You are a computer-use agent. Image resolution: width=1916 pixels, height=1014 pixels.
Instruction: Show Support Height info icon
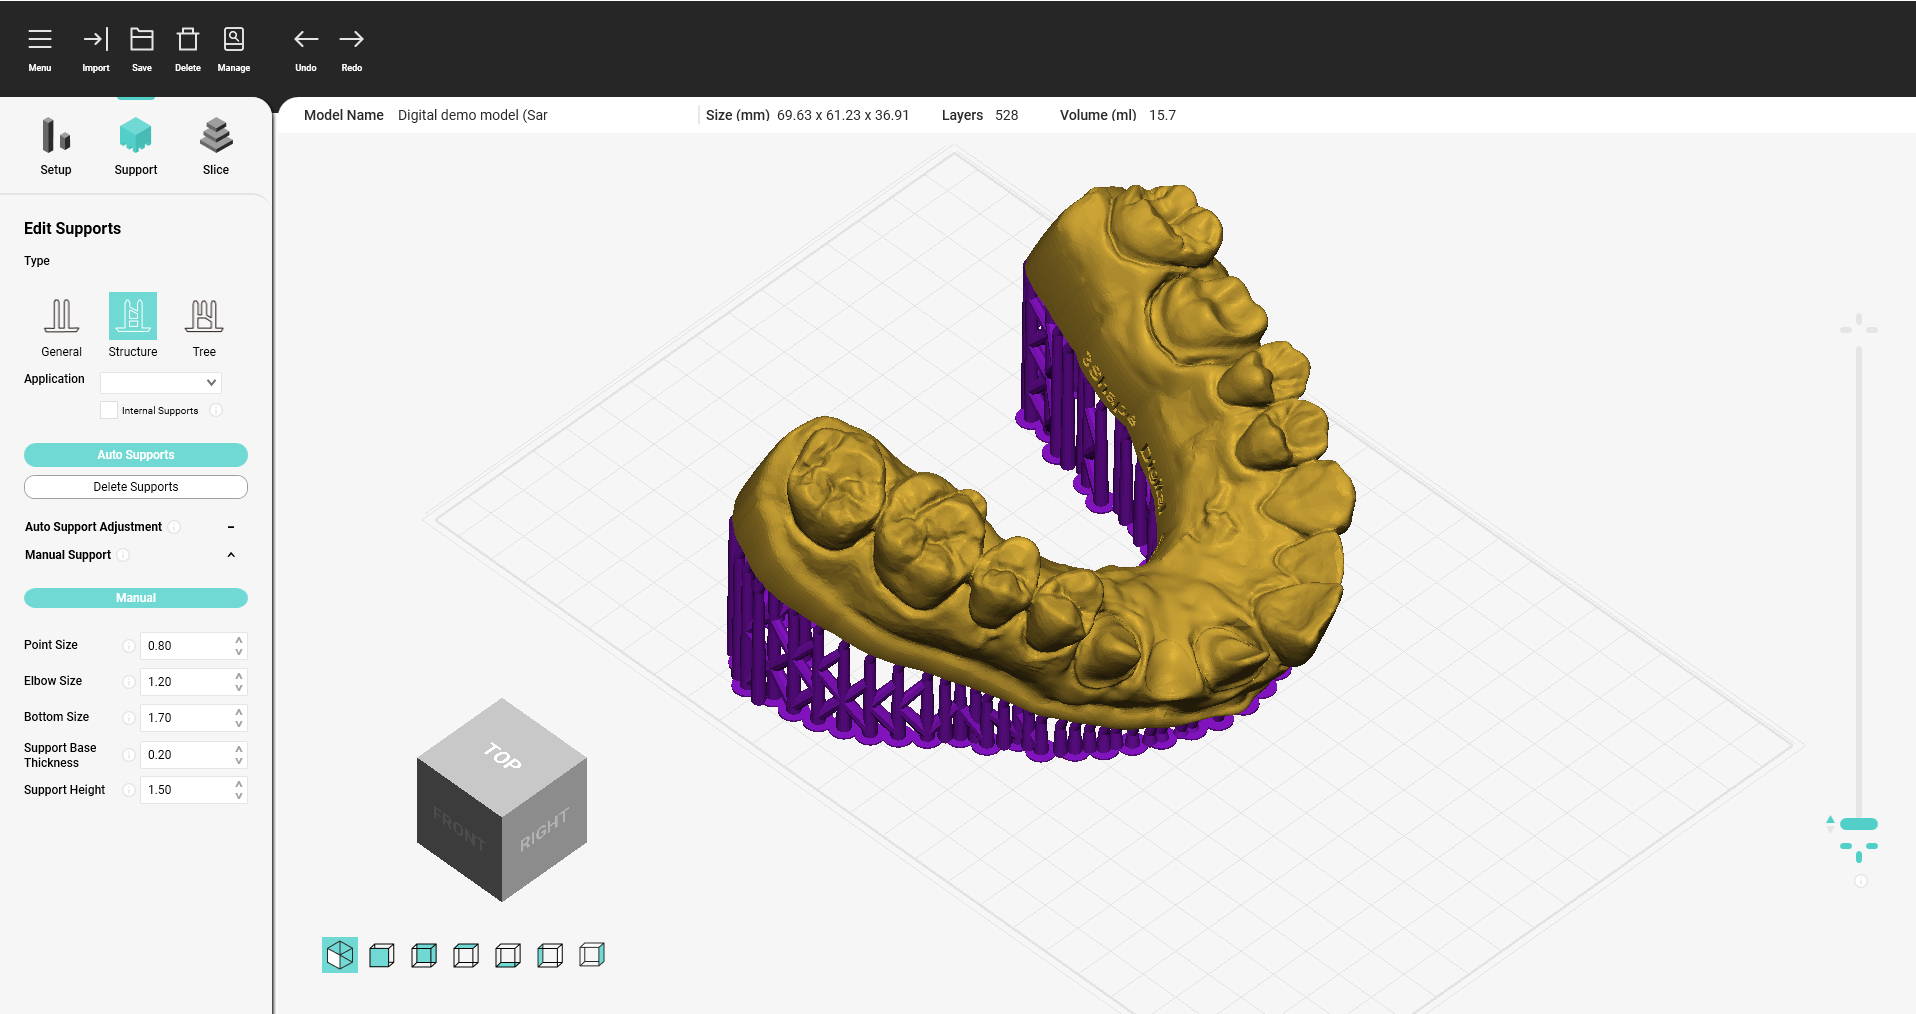[128, 790]
